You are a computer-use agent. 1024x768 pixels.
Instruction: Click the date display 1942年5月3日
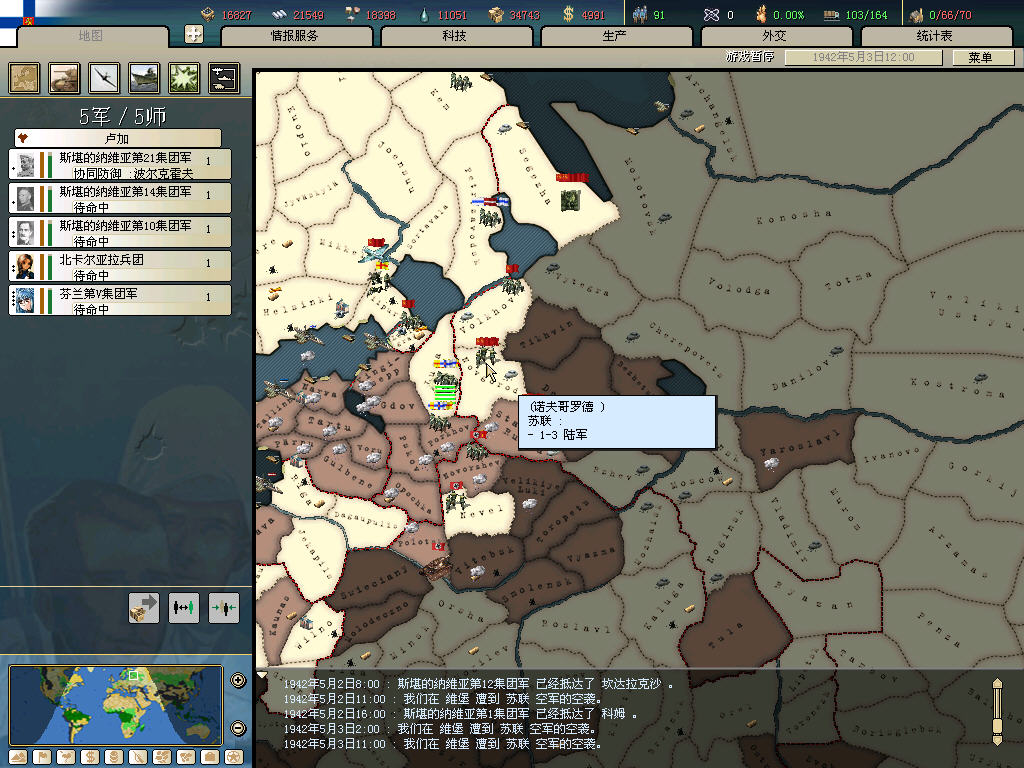tap(865, 58)
